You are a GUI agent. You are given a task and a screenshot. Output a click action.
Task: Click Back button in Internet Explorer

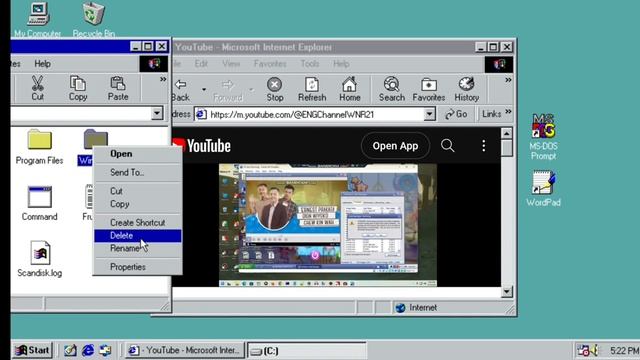[180, 90]
